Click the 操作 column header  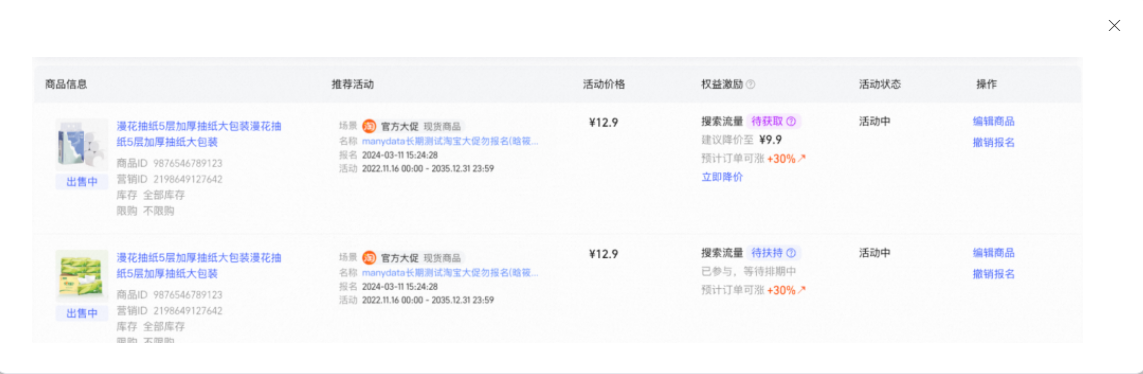click(987, 84)
